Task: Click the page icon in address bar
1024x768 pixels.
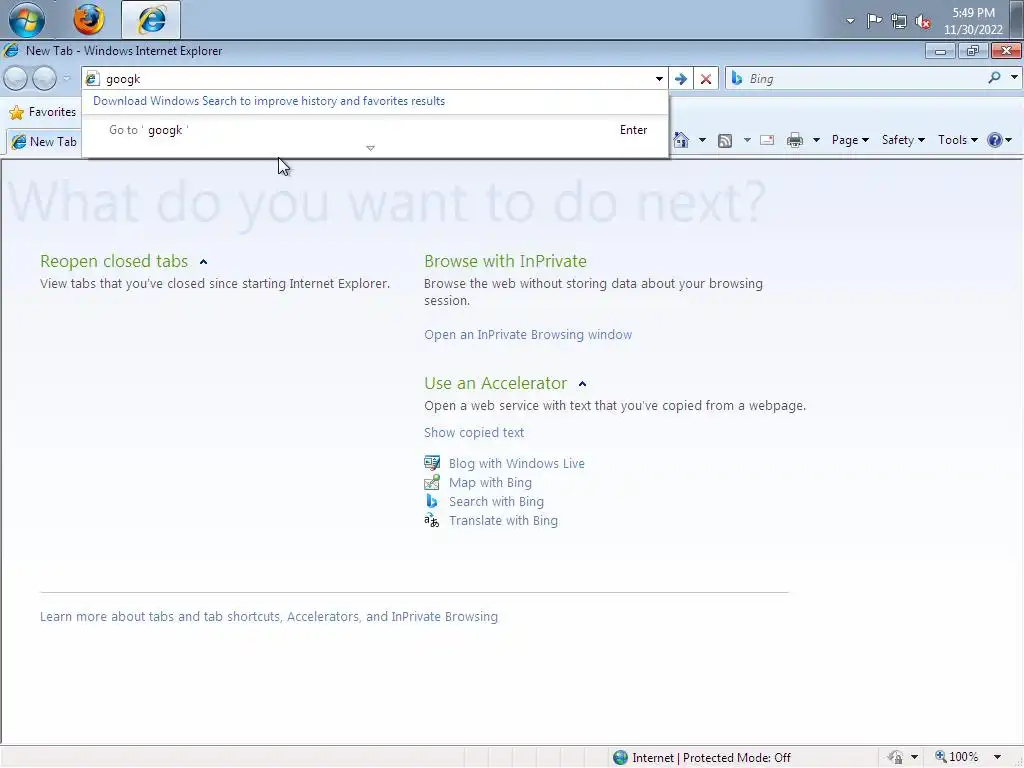Action: tap(93, 79)
